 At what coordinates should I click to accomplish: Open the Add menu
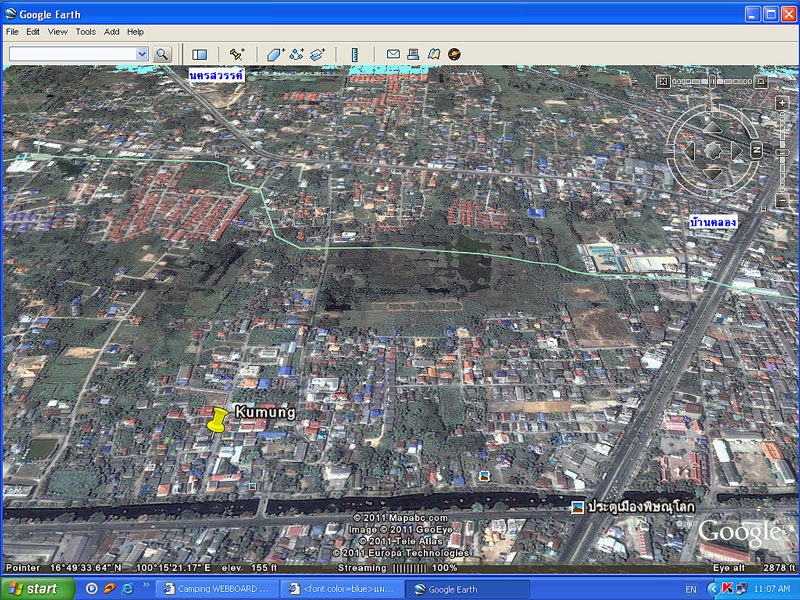click(112, 32)
